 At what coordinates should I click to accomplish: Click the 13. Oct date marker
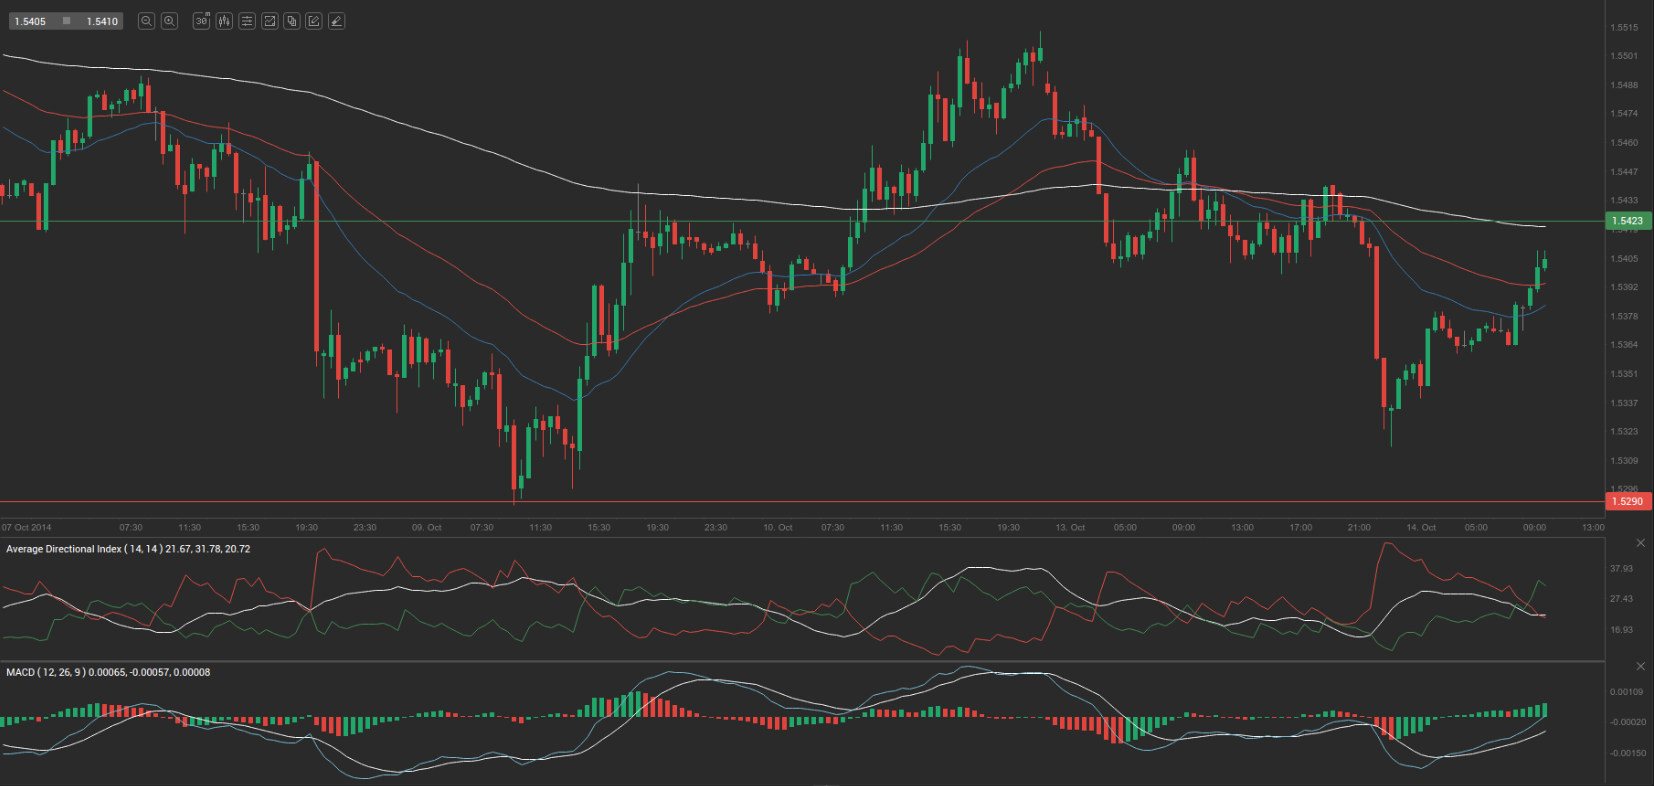pos(1070,527)
